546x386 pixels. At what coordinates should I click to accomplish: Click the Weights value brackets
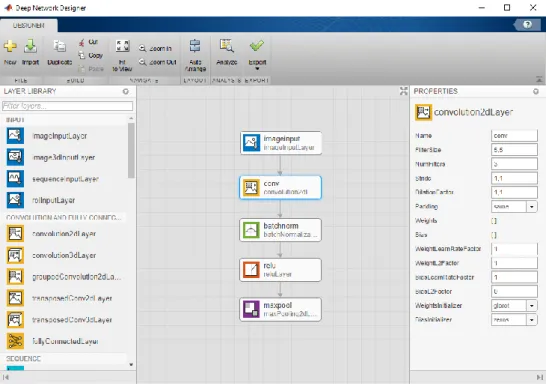(494, 221)
